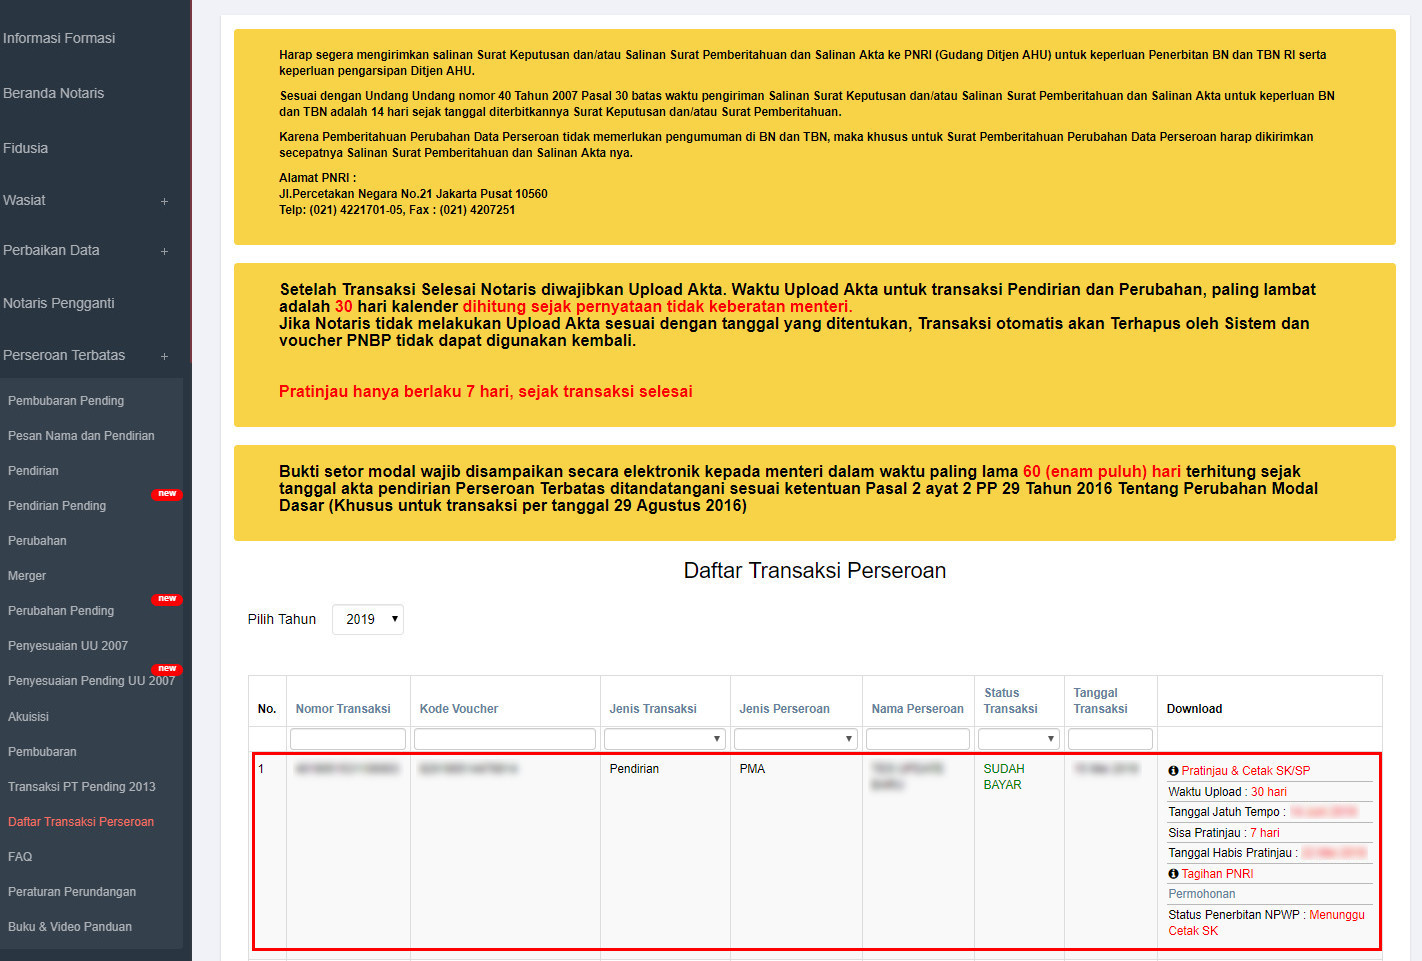
Task: Open FAQ sidebar link
Action: click(x=20, y=857)
